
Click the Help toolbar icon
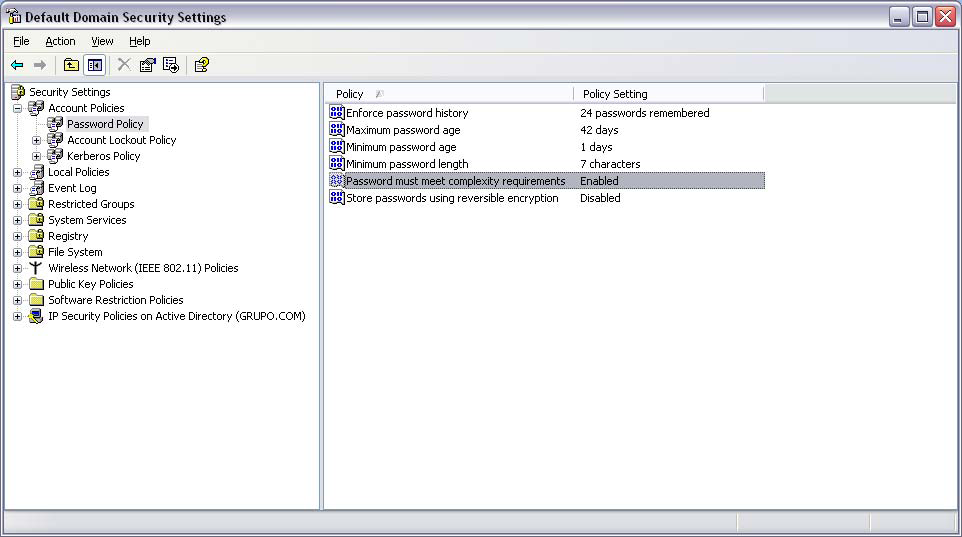pos(201,64)
